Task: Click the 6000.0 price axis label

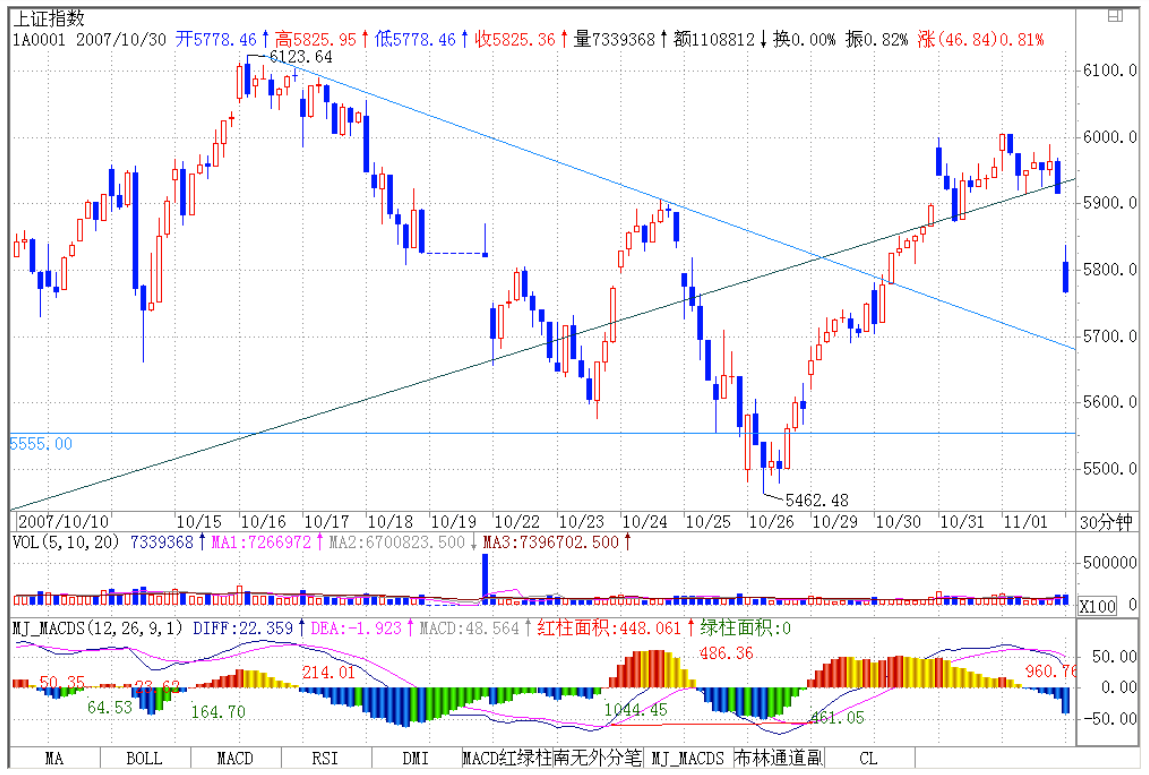Action: (x=1110, y=138)
